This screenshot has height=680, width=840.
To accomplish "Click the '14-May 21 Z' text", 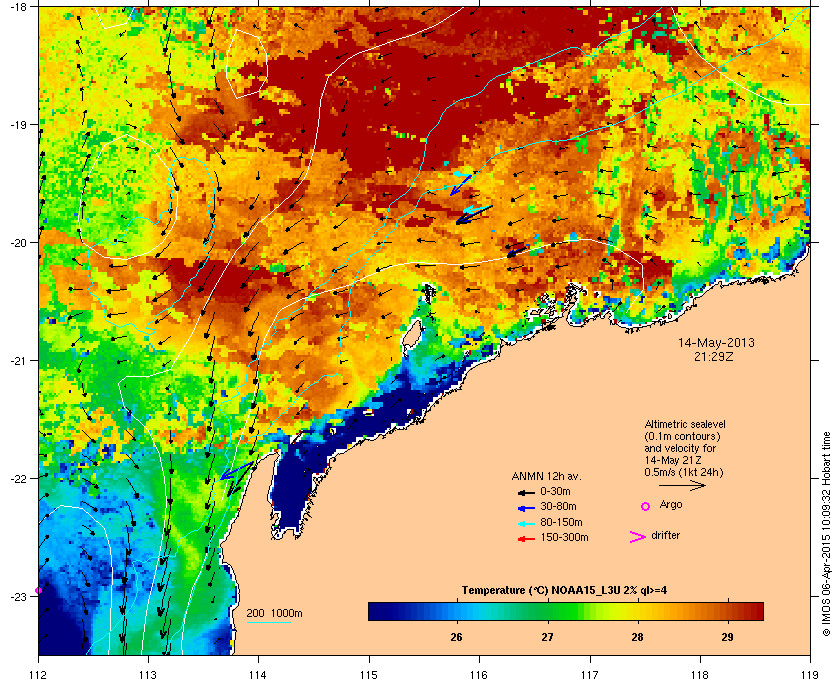I will click(673, 460).
